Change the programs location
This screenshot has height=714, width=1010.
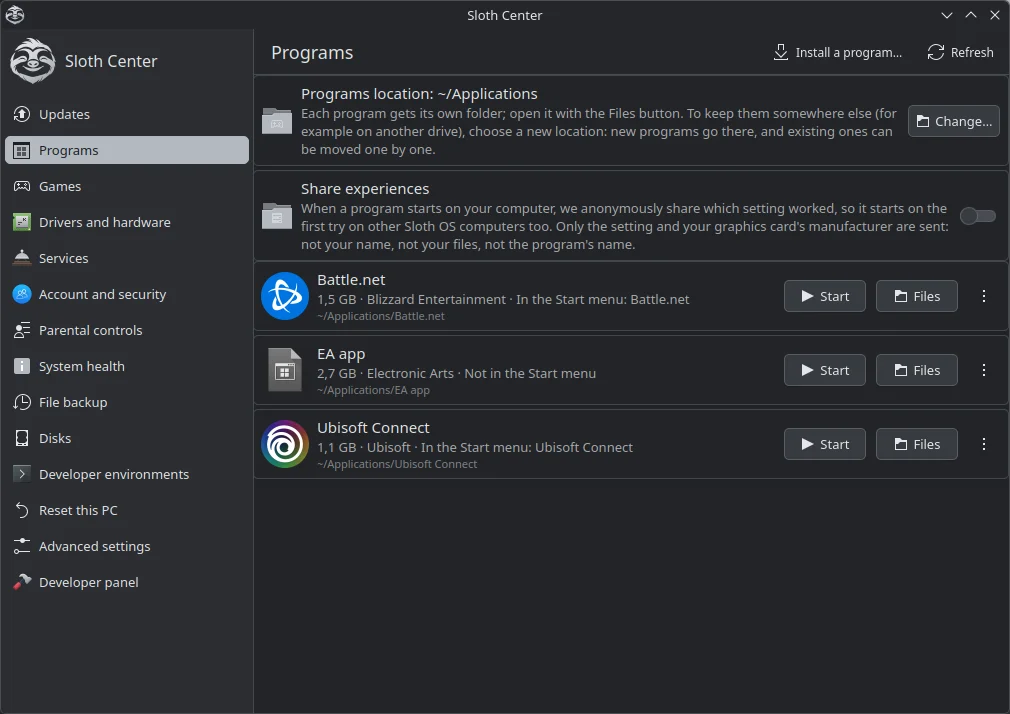(954, 121)
